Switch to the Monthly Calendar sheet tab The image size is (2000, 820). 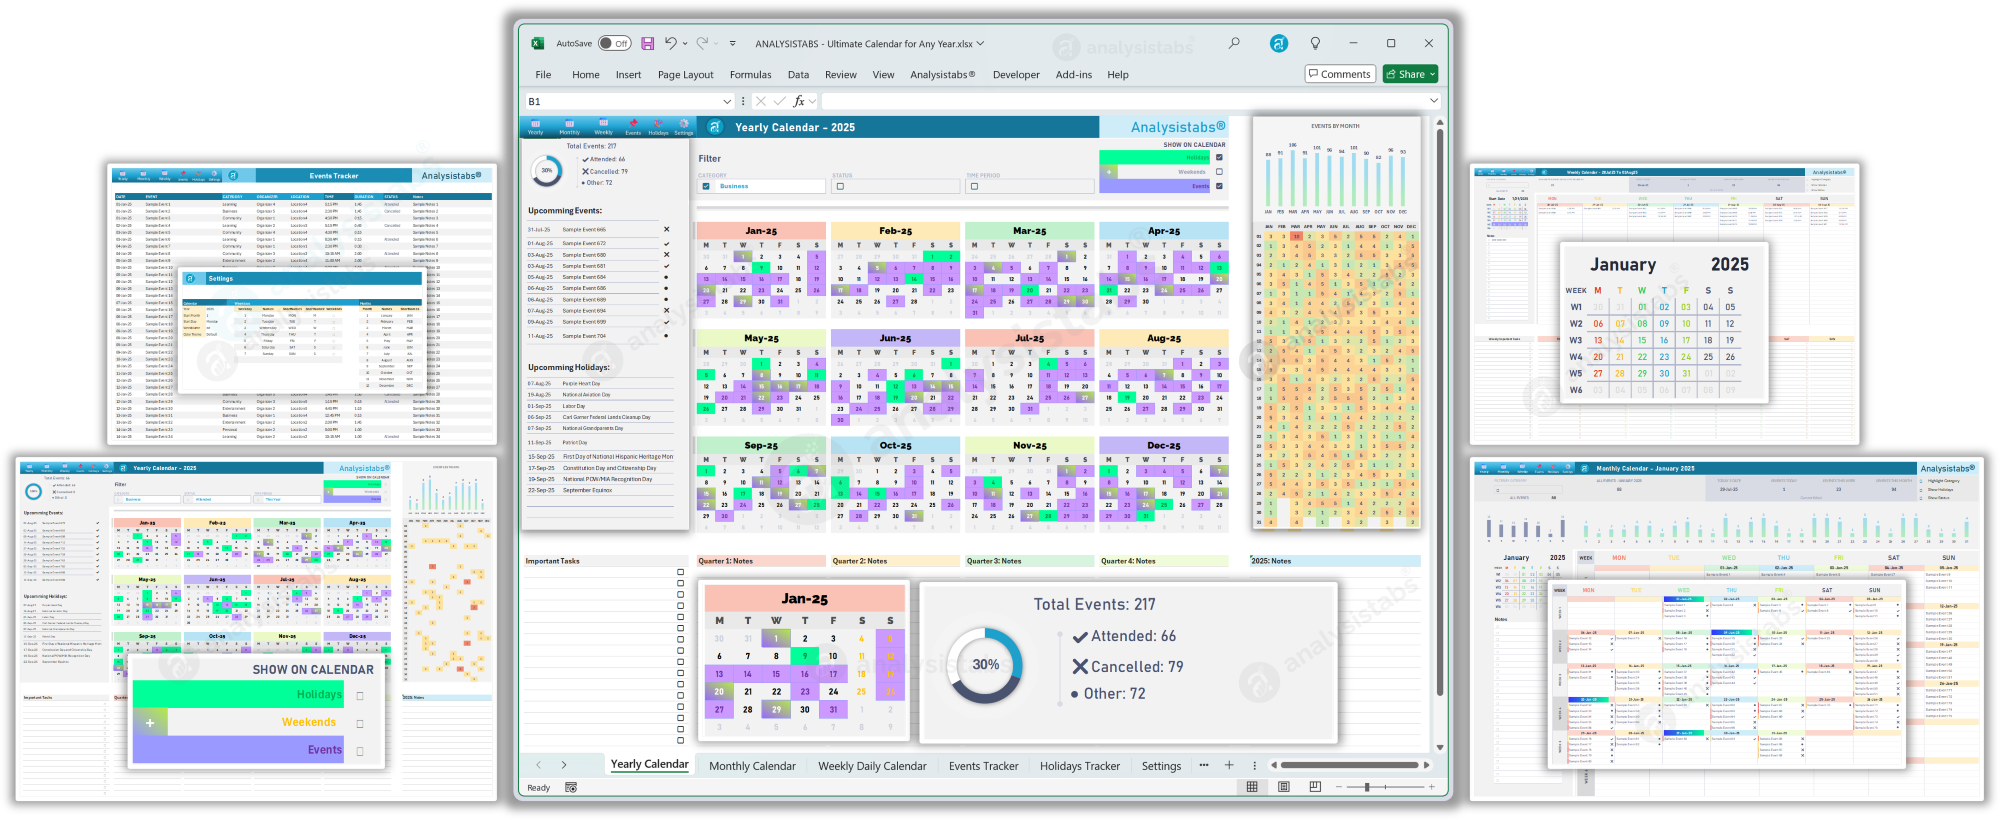(752, 766)
